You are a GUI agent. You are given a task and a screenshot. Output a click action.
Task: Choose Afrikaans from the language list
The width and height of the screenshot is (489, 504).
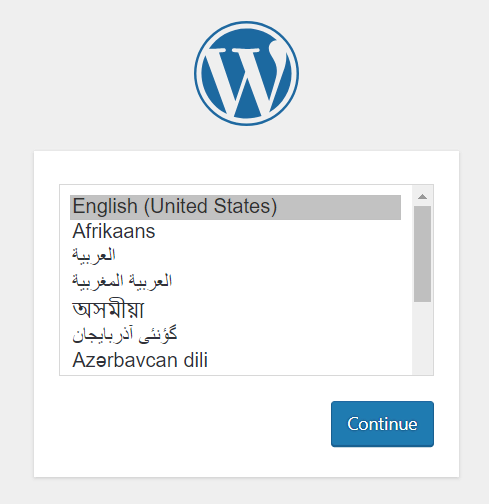pos(235,231)
